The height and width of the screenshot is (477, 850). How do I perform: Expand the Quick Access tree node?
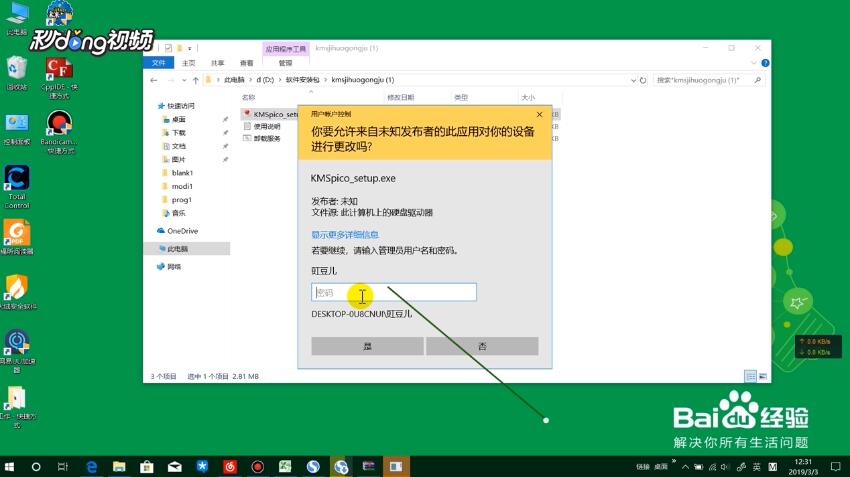pos(153,106)
